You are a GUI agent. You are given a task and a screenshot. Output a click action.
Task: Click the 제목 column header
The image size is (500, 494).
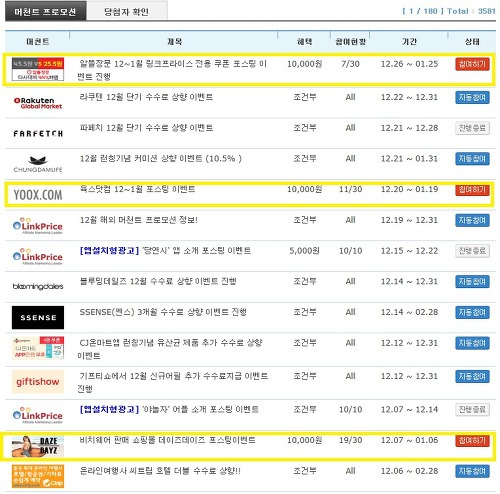(174, 41)
